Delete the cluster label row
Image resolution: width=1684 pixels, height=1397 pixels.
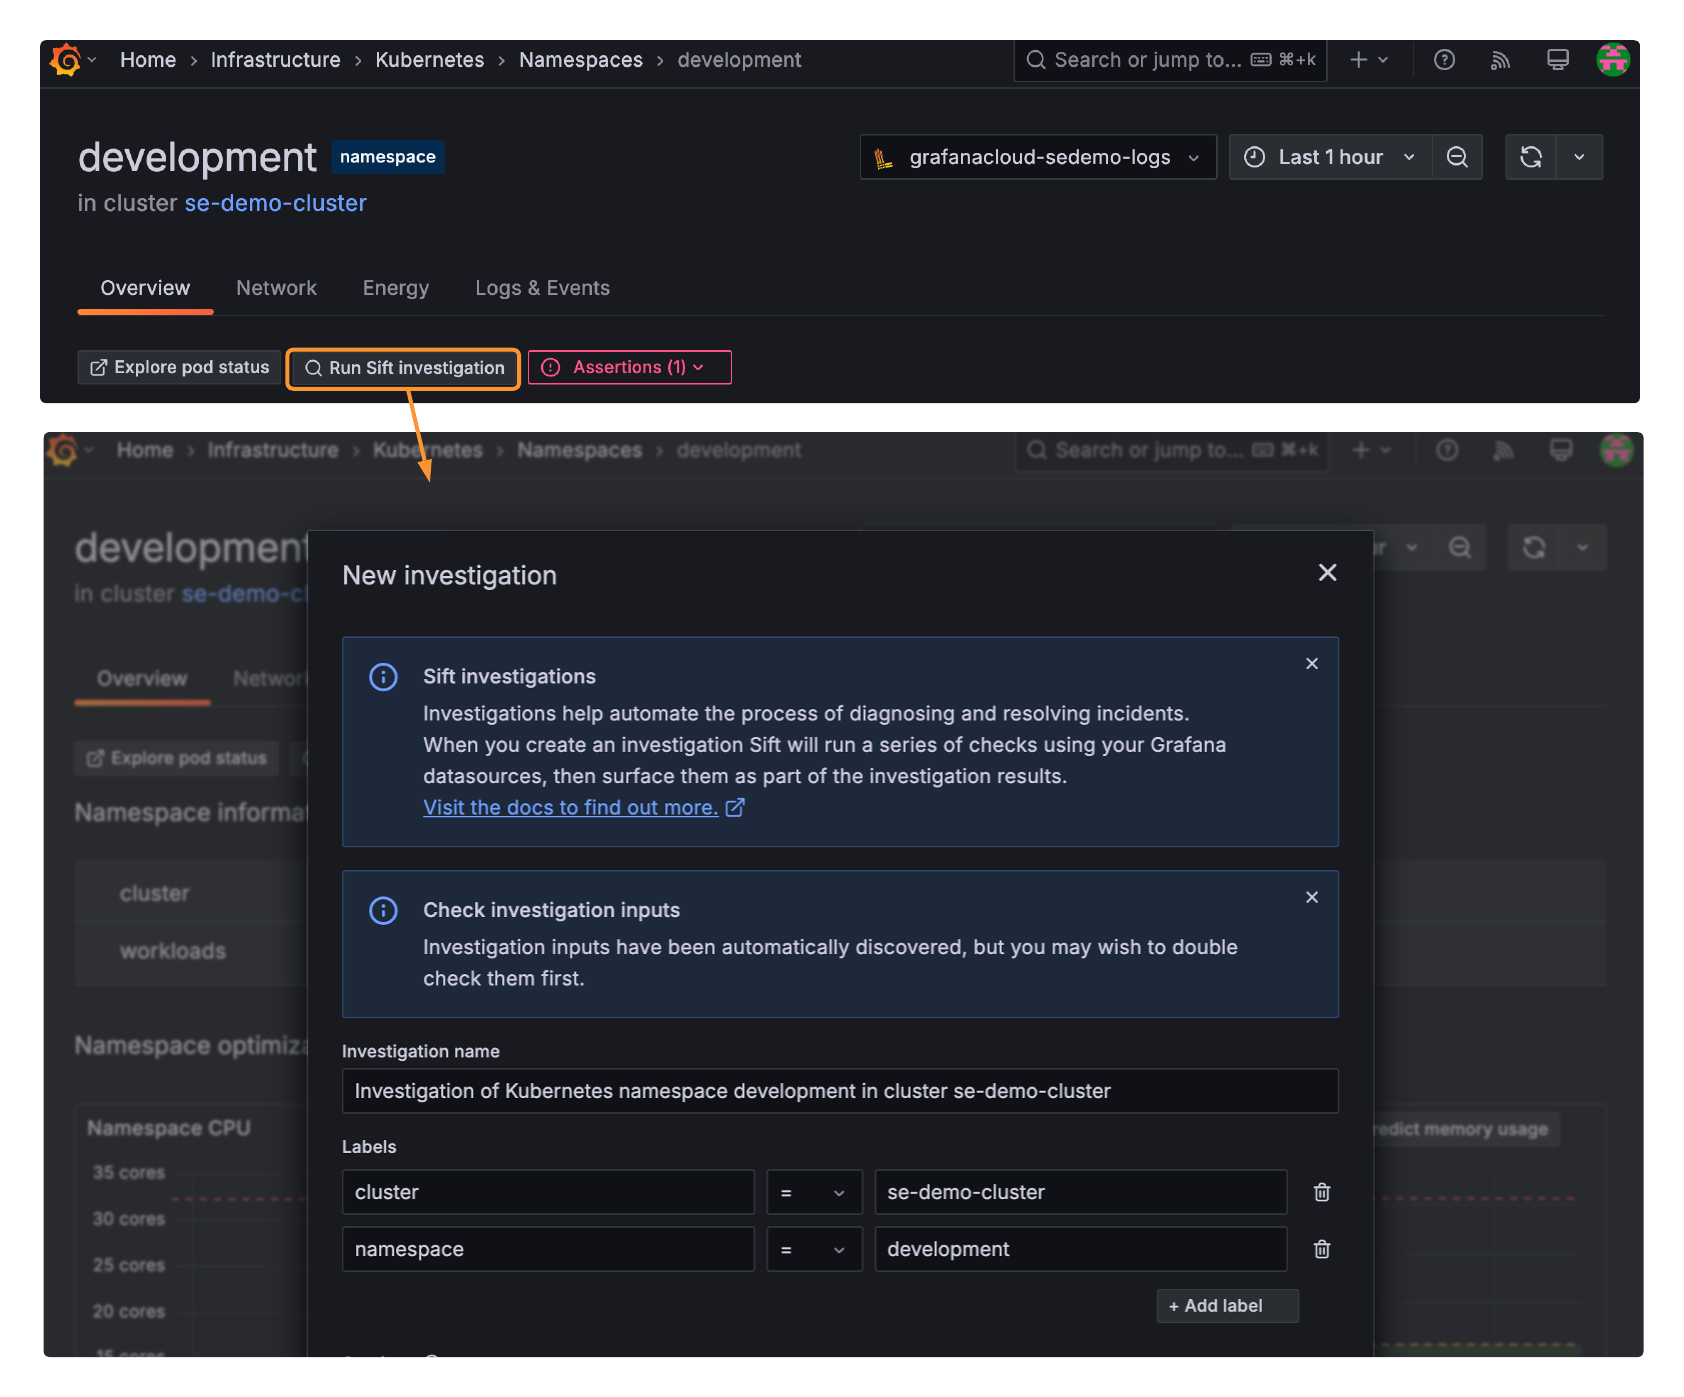click(x=1321, y=1192)
